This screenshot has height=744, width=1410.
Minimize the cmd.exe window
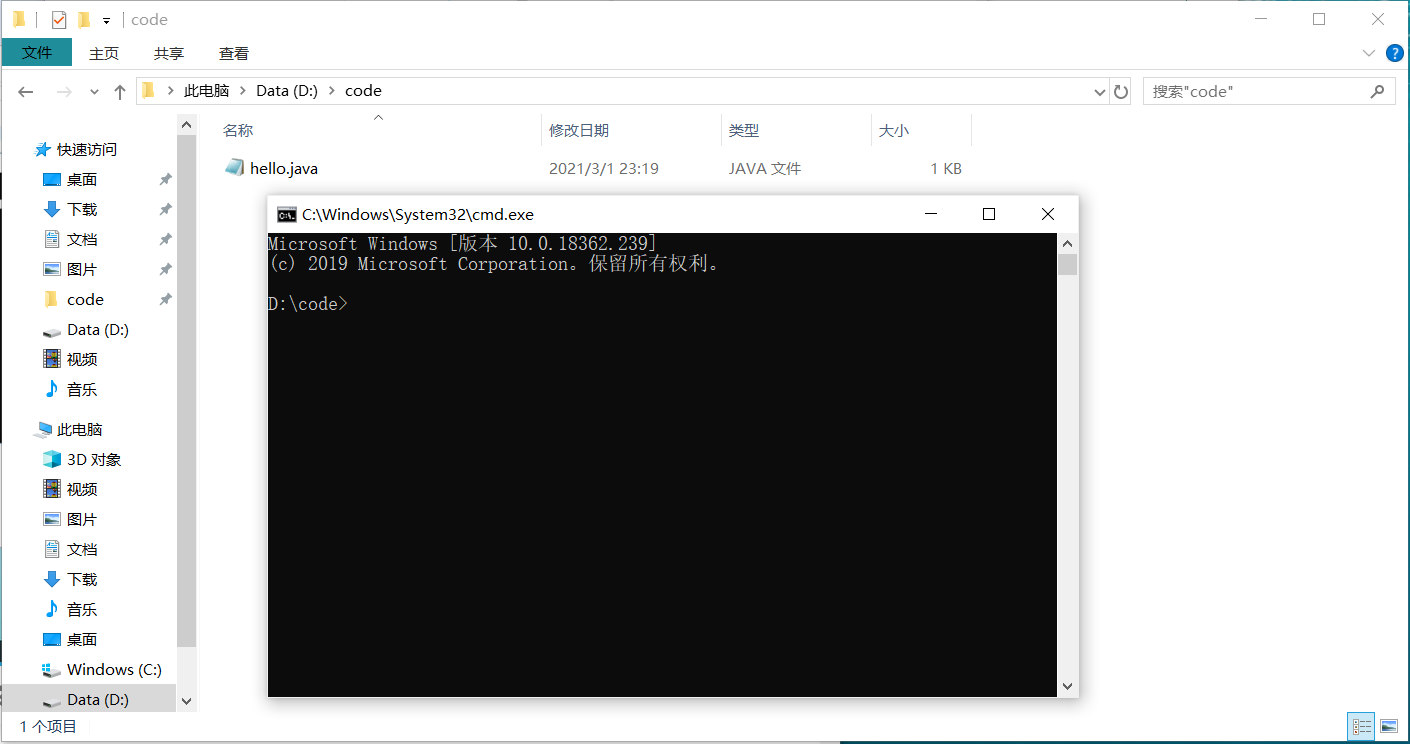(x=930, y=214)
